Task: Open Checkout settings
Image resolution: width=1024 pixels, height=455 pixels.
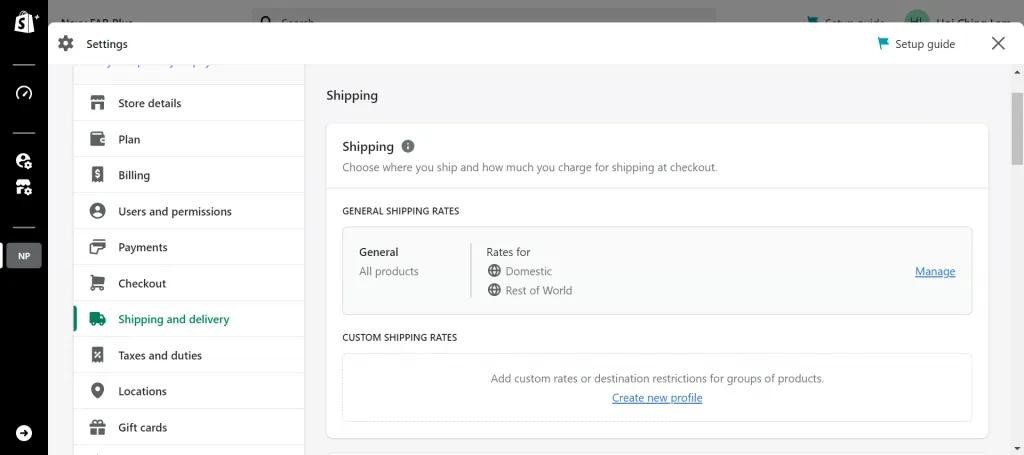Action: [x=189, y=283]
